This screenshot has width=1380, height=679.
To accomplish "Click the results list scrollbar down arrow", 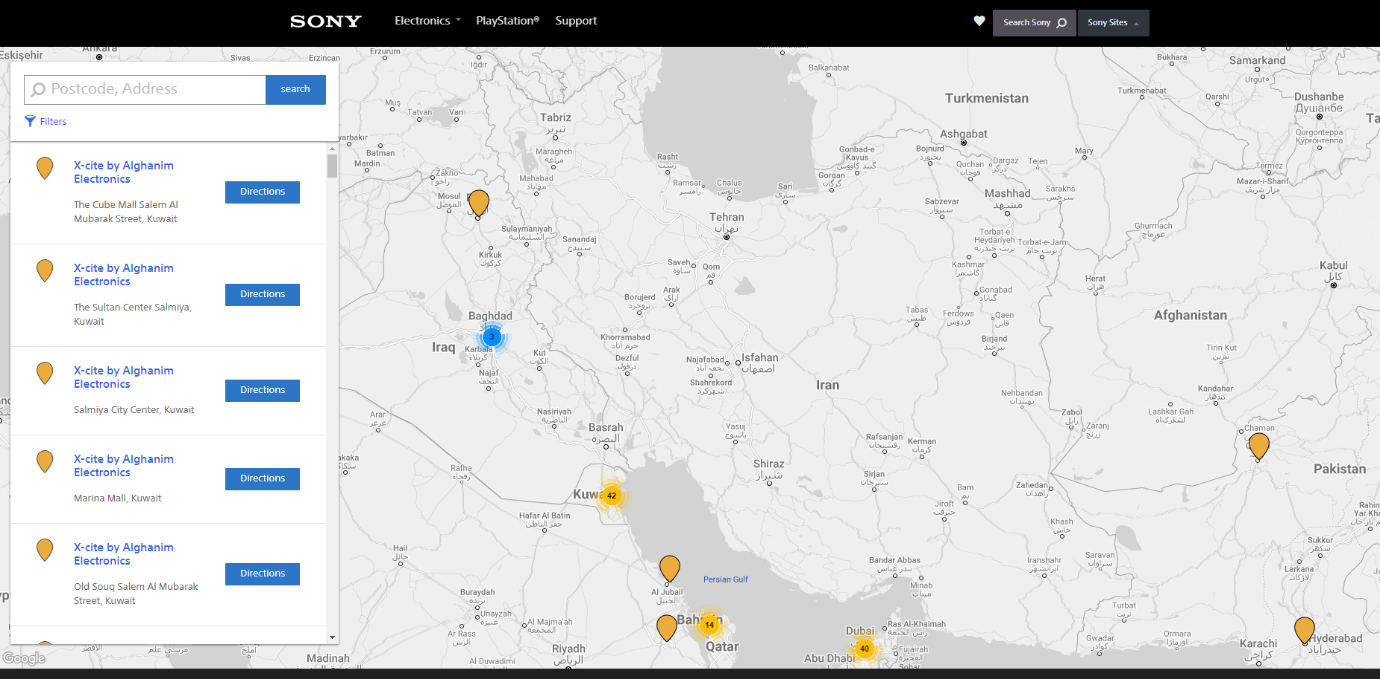I will coord(332,636).
